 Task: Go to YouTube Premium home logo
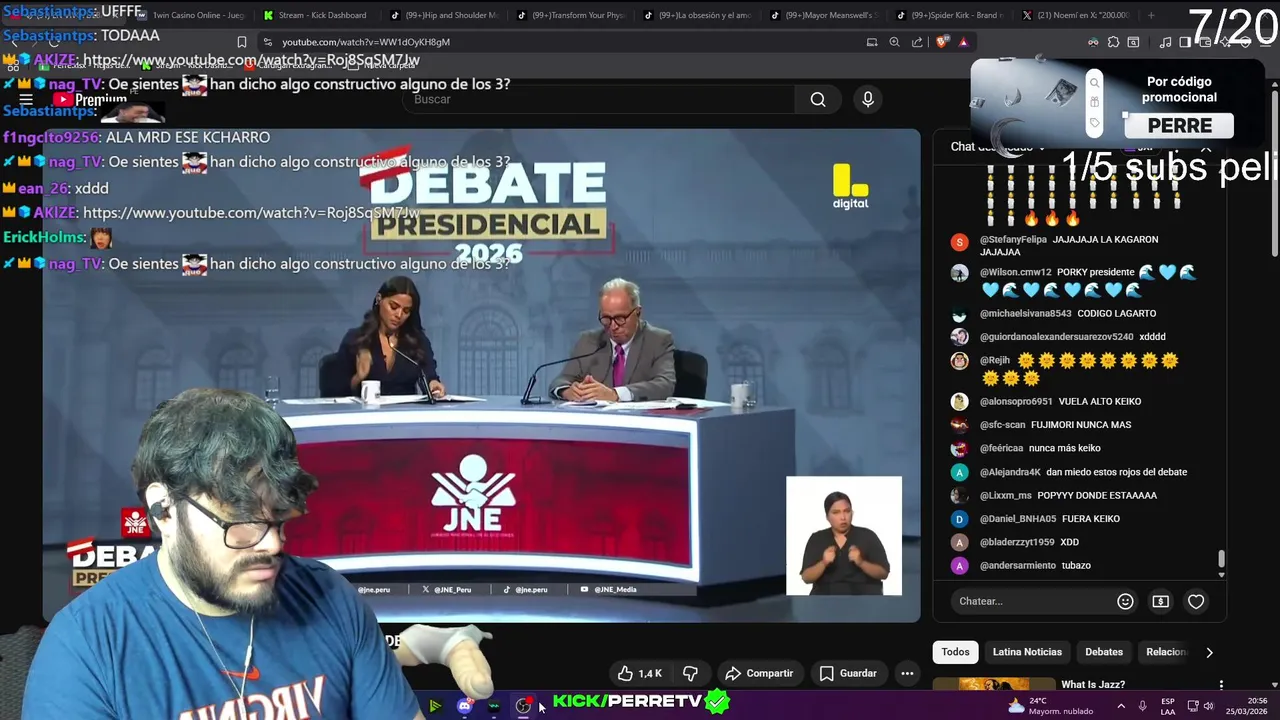point(90,99)
